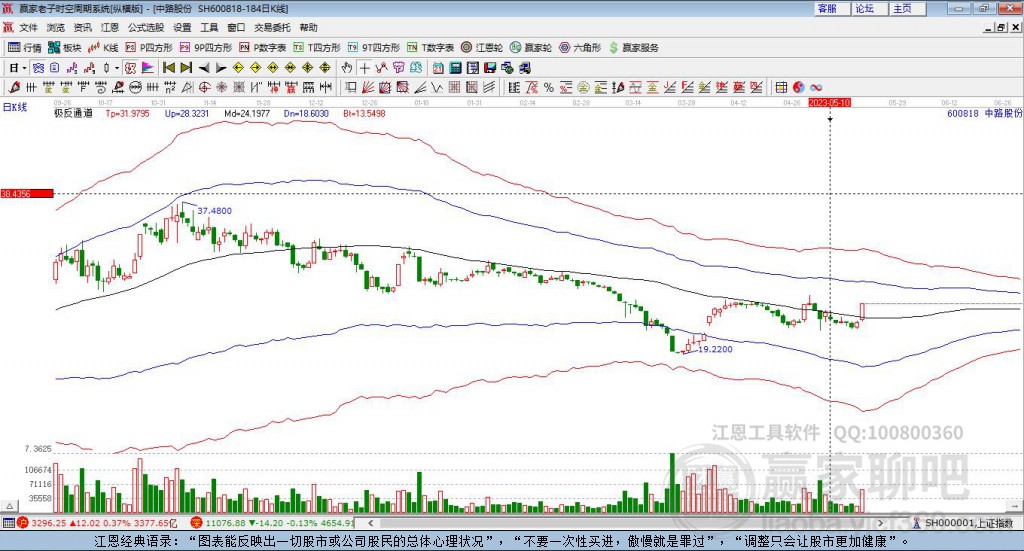
Task: Open the 六角形 hexagon tool
Action: tap(580, 48)
